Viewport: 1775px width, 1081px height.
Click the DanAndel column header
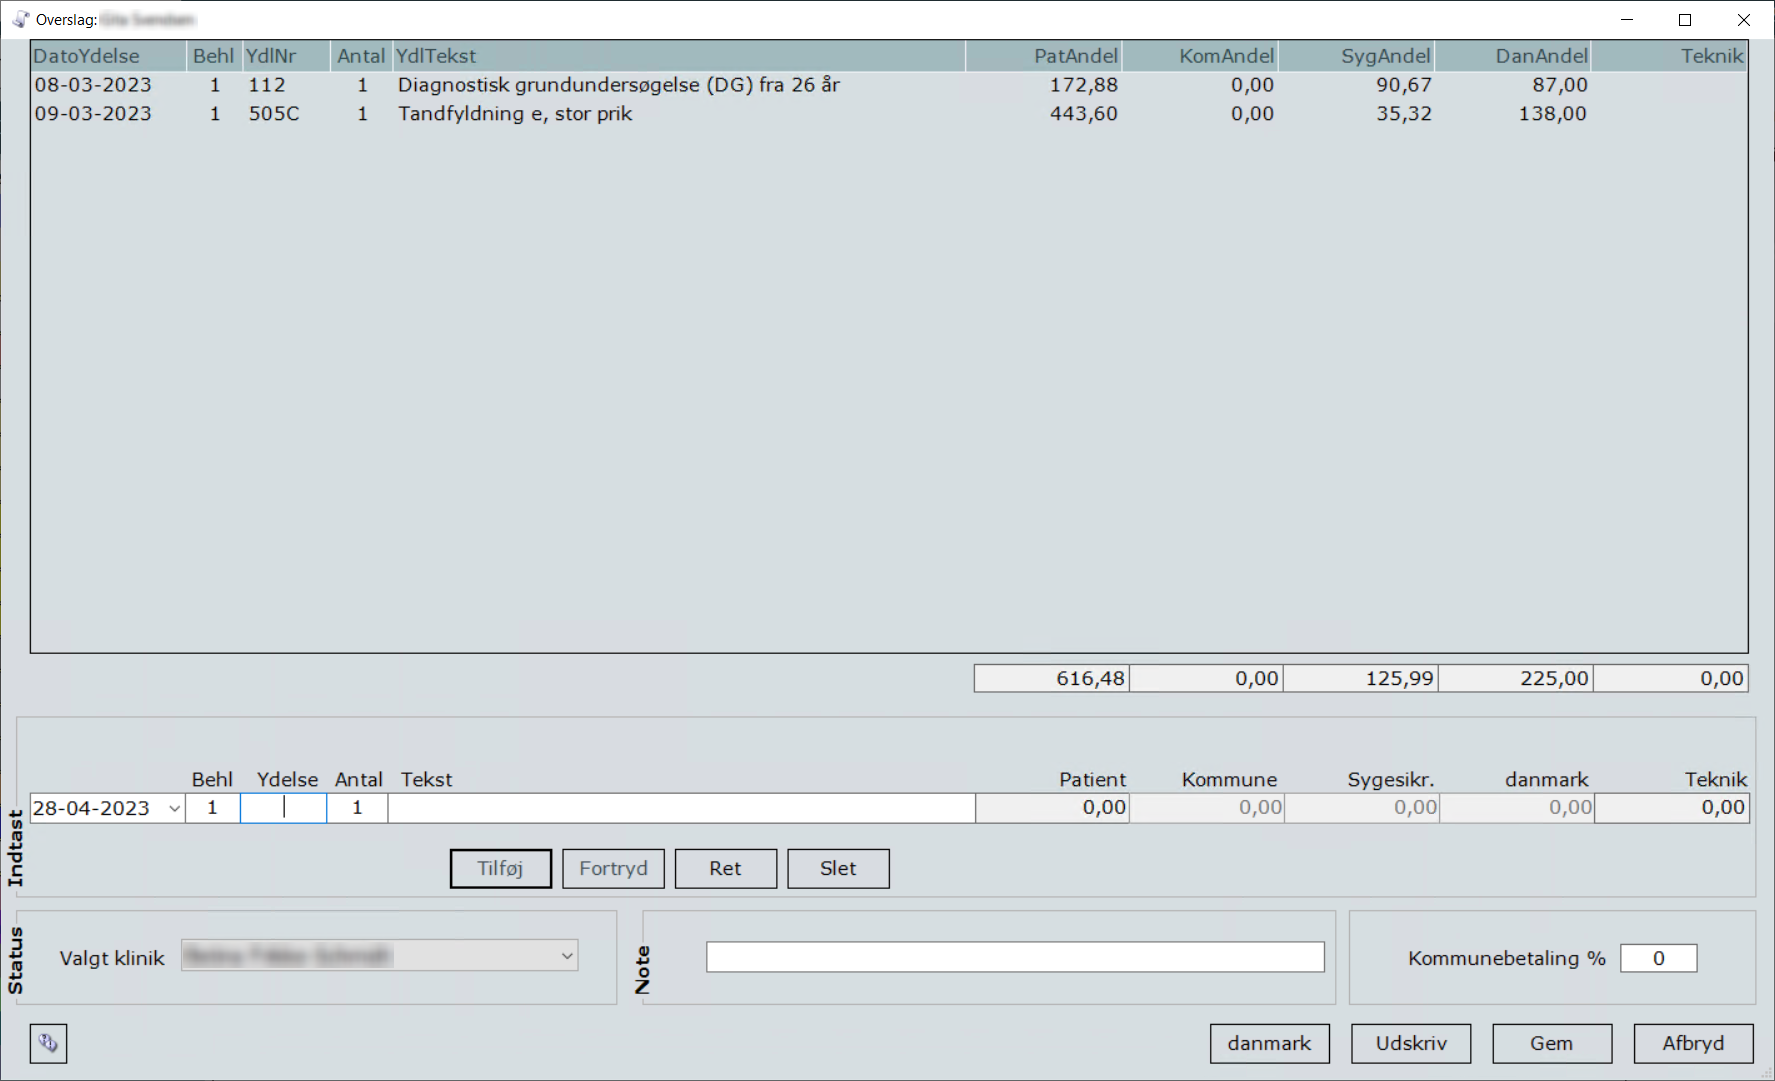click(1513, 56)
